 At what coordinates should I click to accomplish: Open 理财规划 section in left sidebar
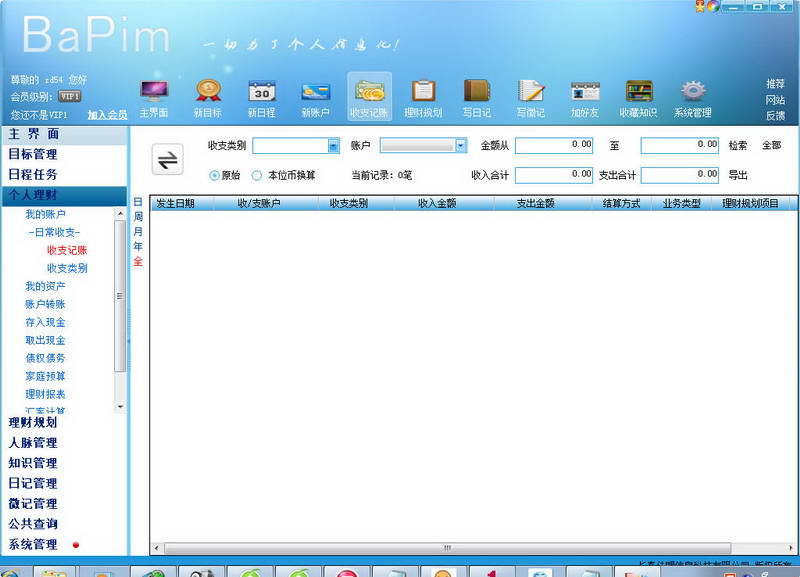click(x=33, y=422)
